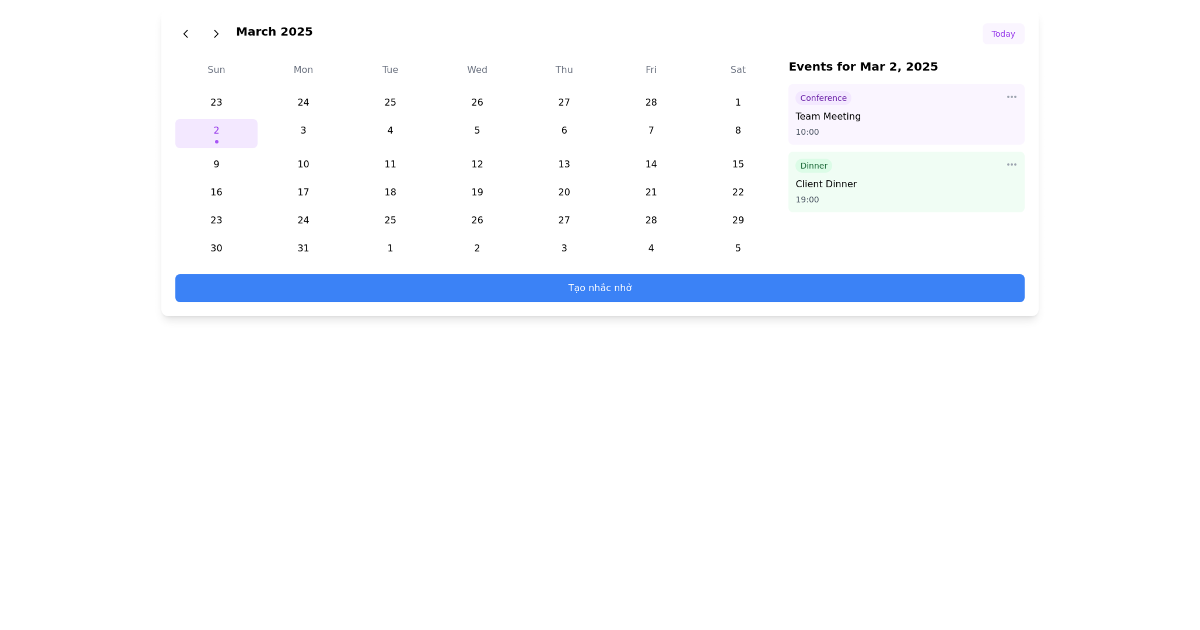Click the Events for Mar 2, 2025 heading
Screen dimensions: 1200x630
(863, 66)
